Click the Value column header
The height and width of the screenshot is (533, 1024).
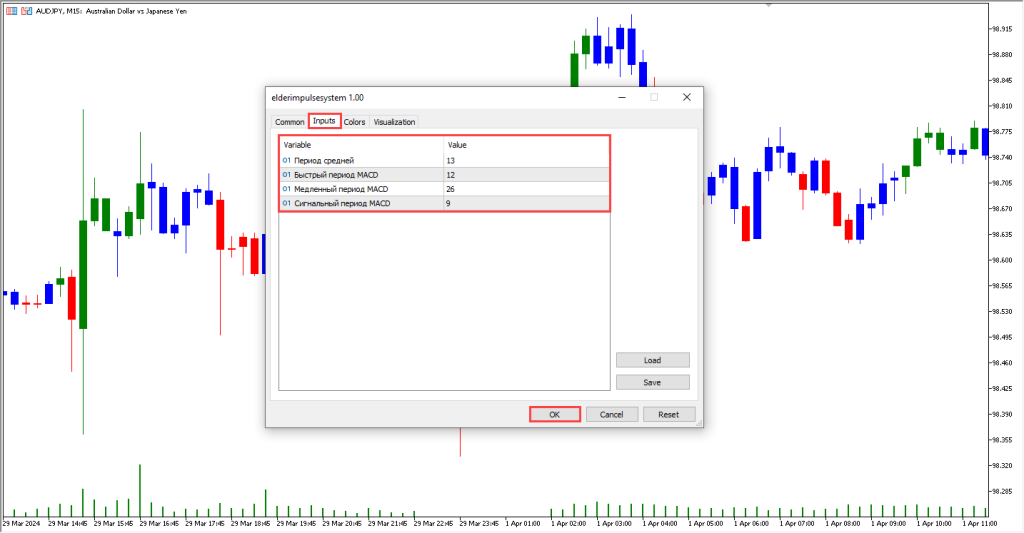[526, 145]
